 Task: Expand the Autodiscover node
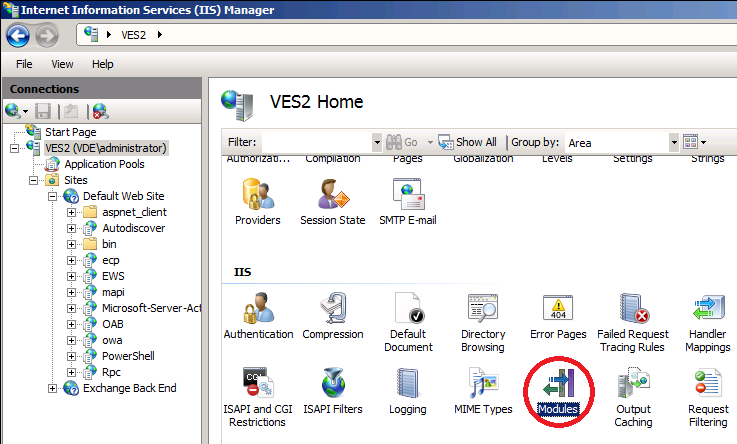click(71, 228)
